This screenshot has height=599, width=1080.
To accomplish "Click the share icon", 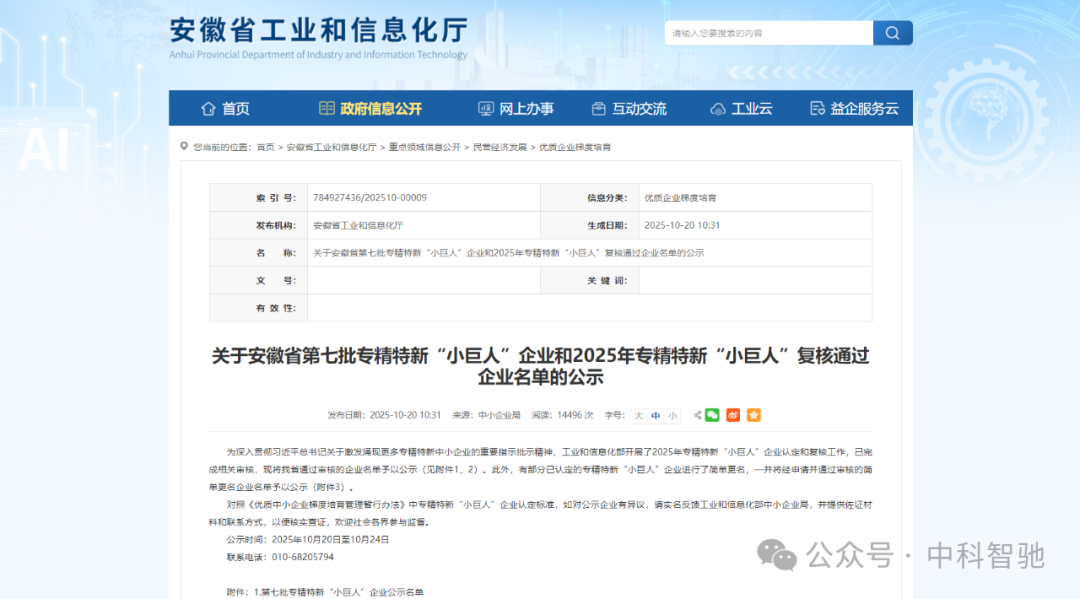I will [698, 415].
